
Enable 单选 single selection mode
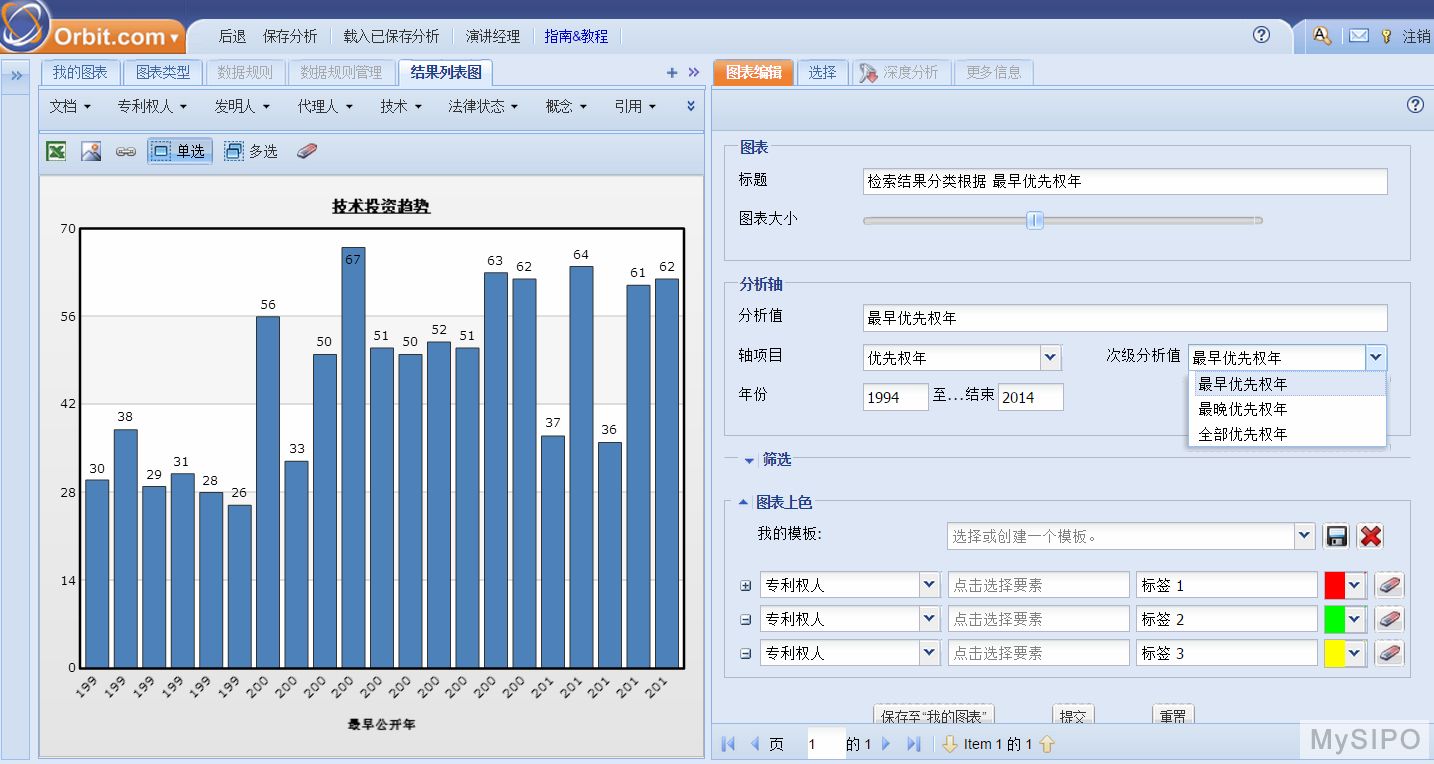tap(180, 151)
